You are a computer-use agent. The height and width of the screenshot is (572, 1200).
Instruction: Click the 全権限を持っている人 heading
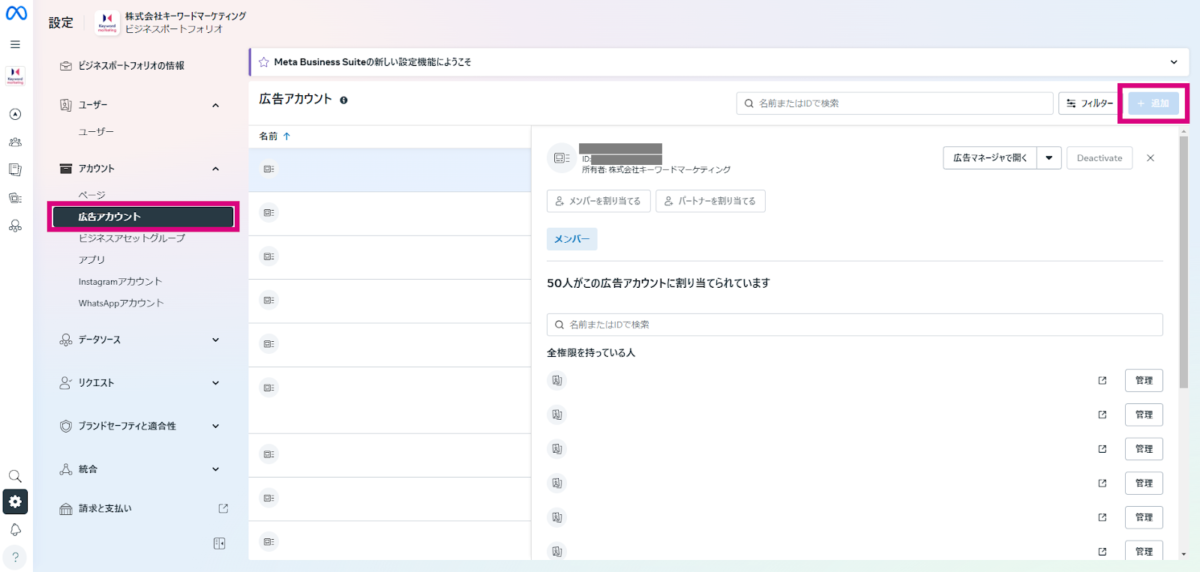coord(591,353)
